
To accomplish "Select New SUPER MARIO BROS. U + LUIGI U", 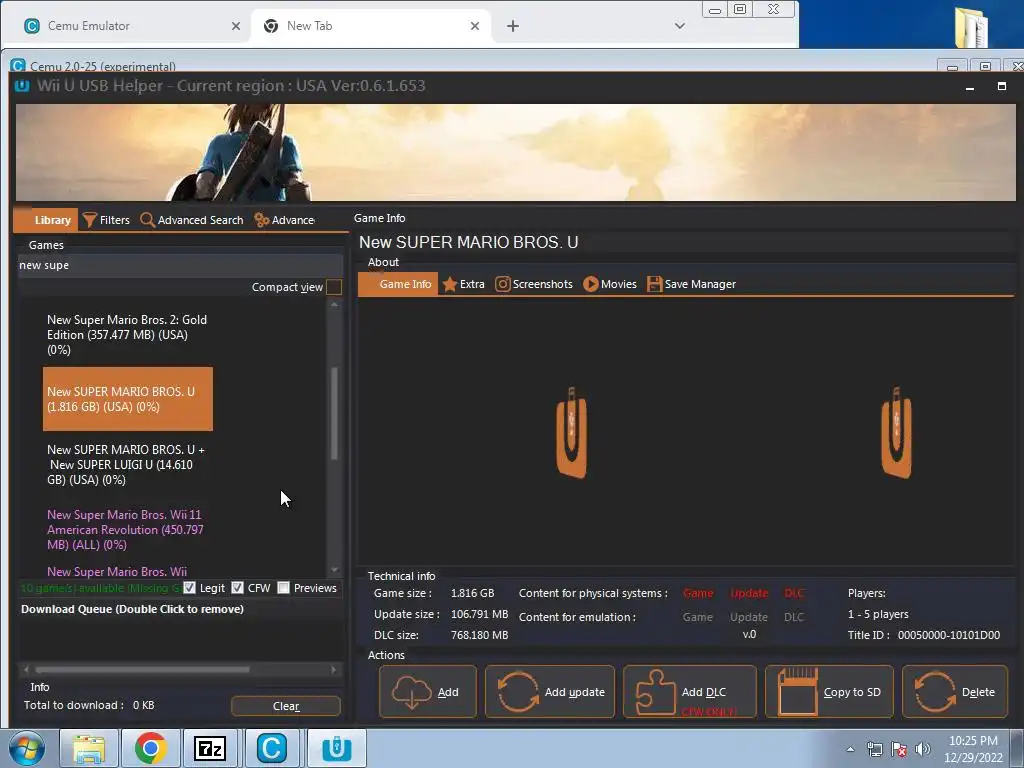I will pyautogui.click(x=127, y=464).
